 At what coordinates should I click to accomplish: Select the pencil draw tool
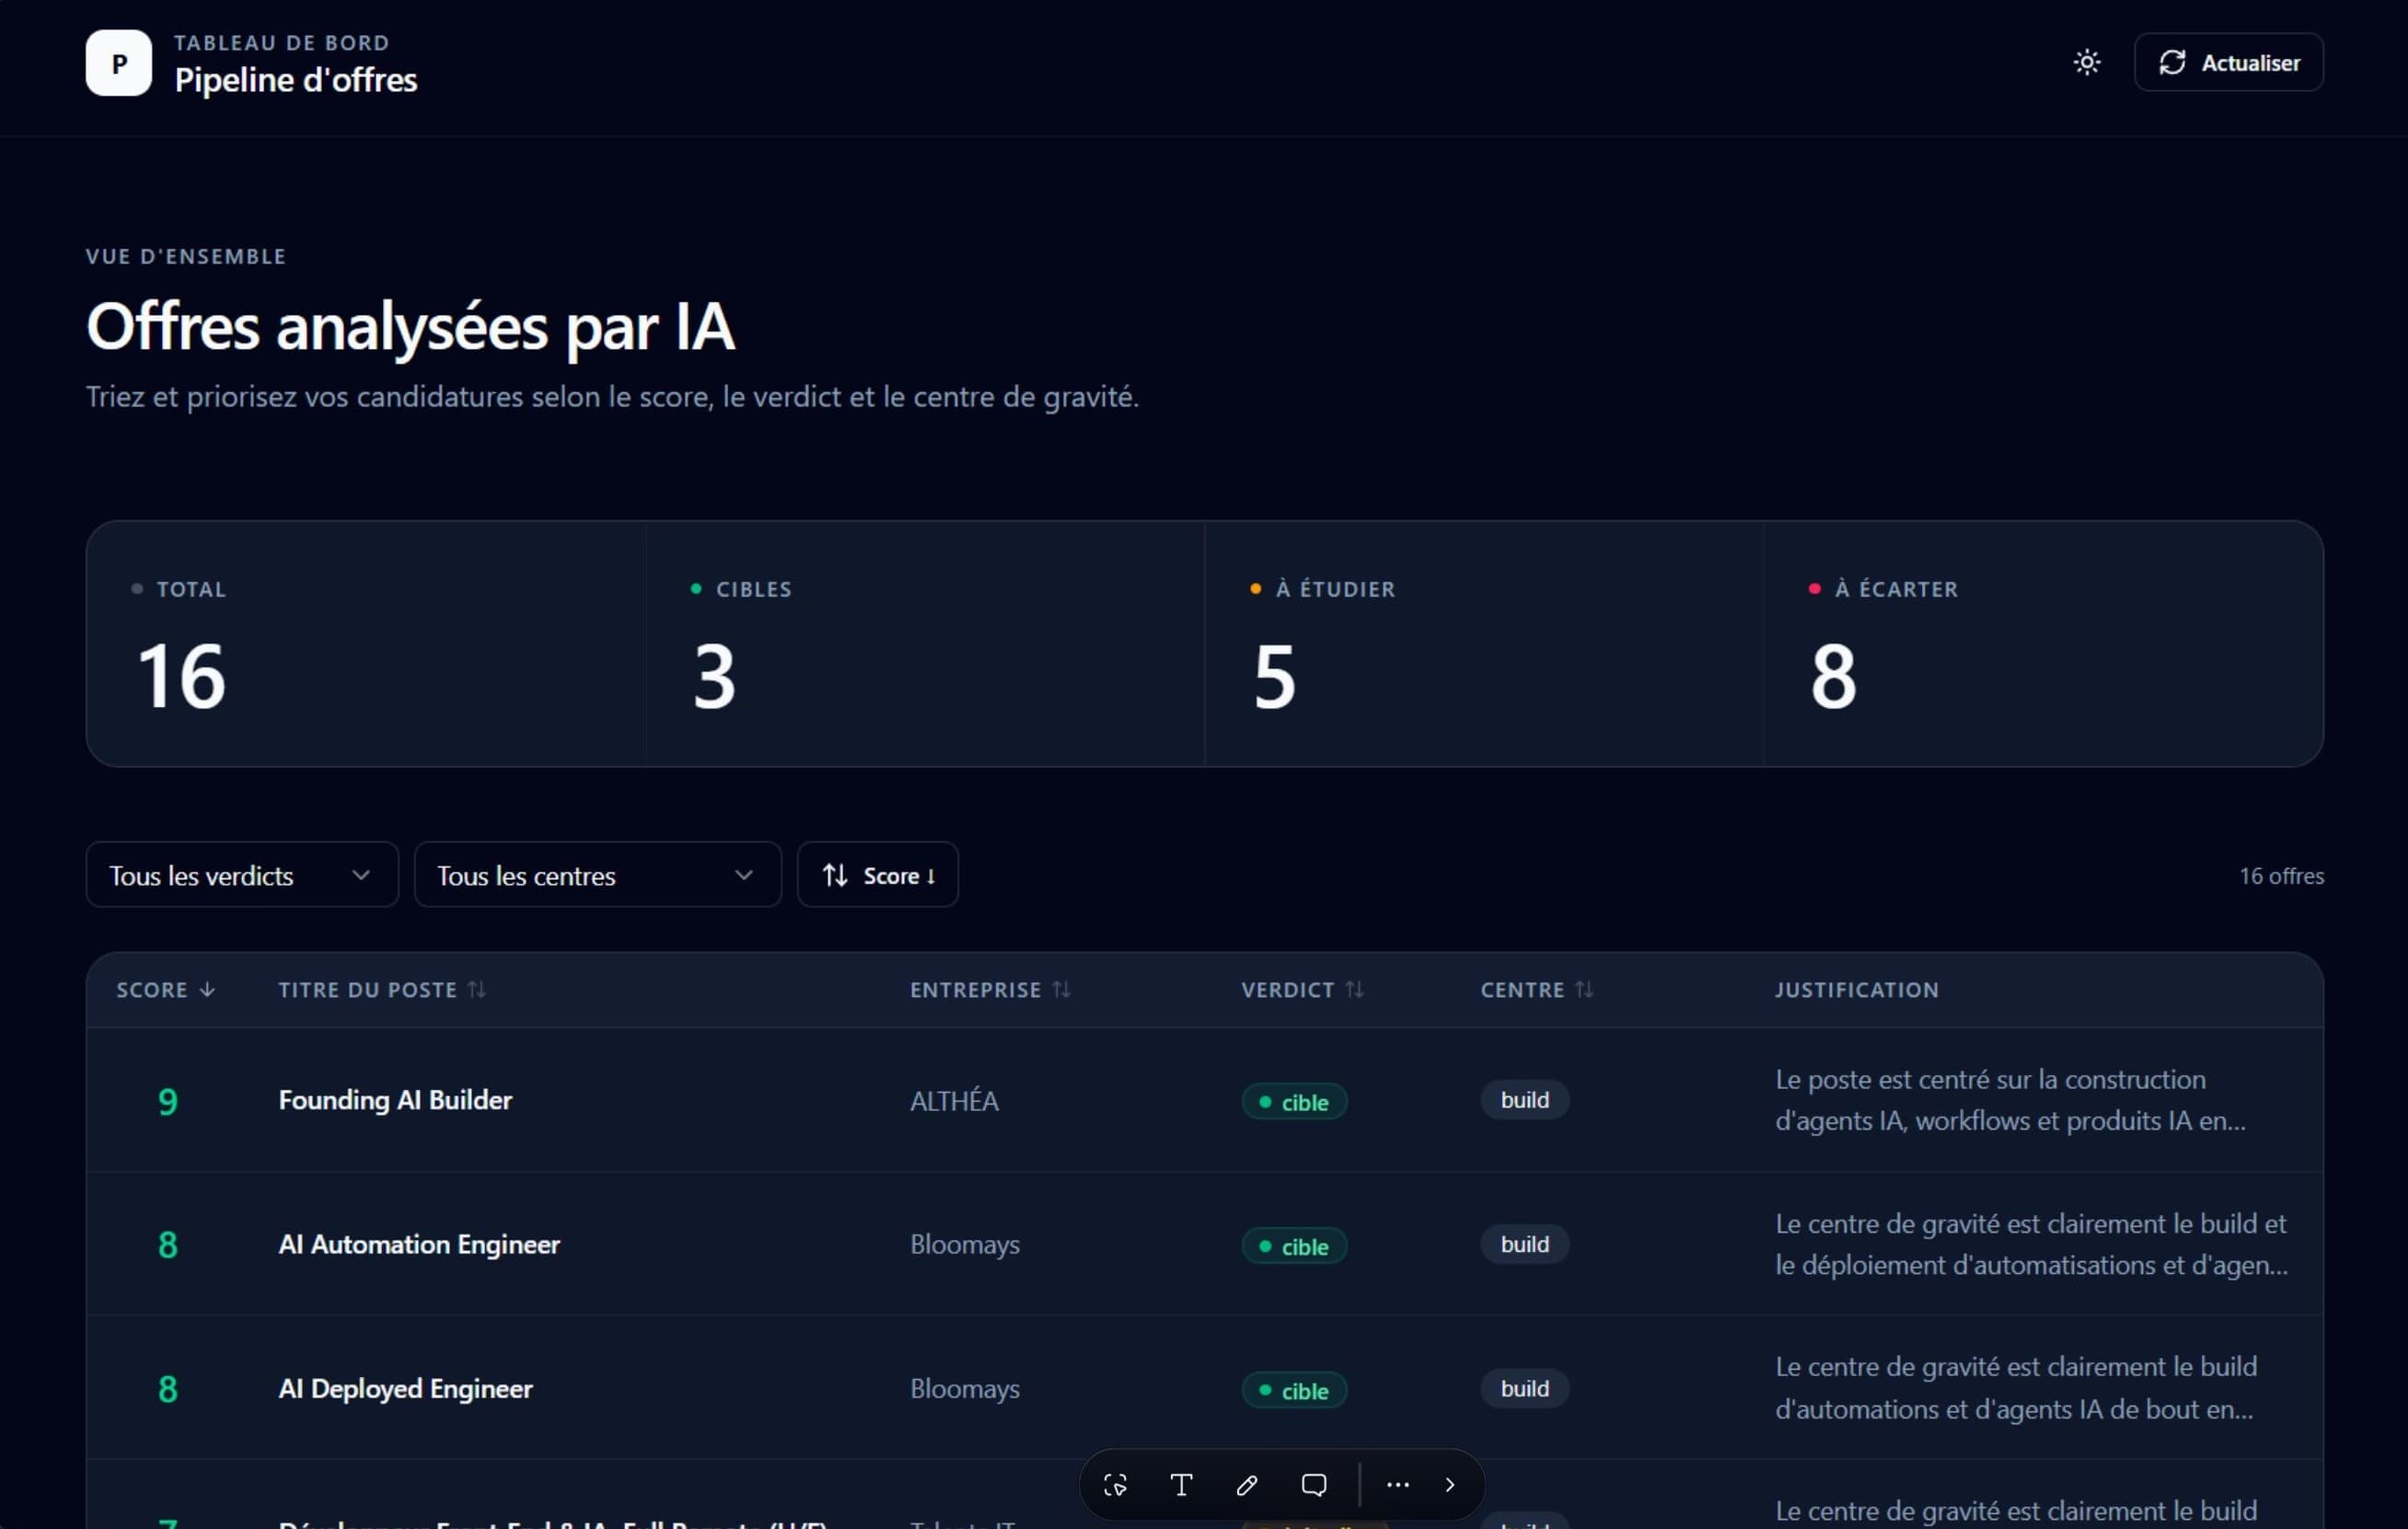pyautogui.click(x=1247, y=1485)
